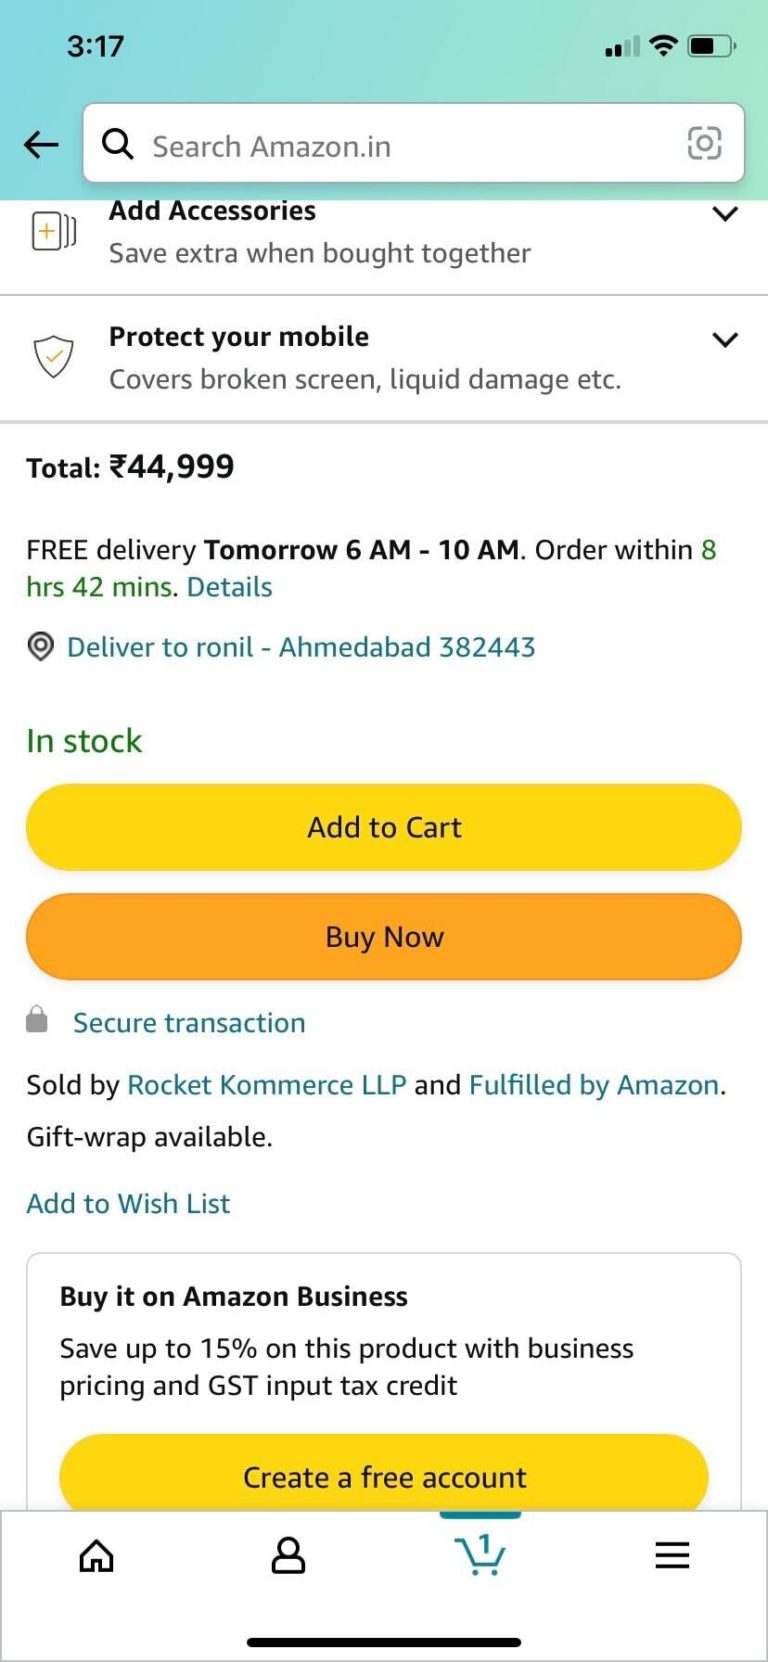The height and width of the screenshot is (1662, 768).
Task: Tap Deliver to ronil - Ahmedabad 382443
Action: click(300, 647)
